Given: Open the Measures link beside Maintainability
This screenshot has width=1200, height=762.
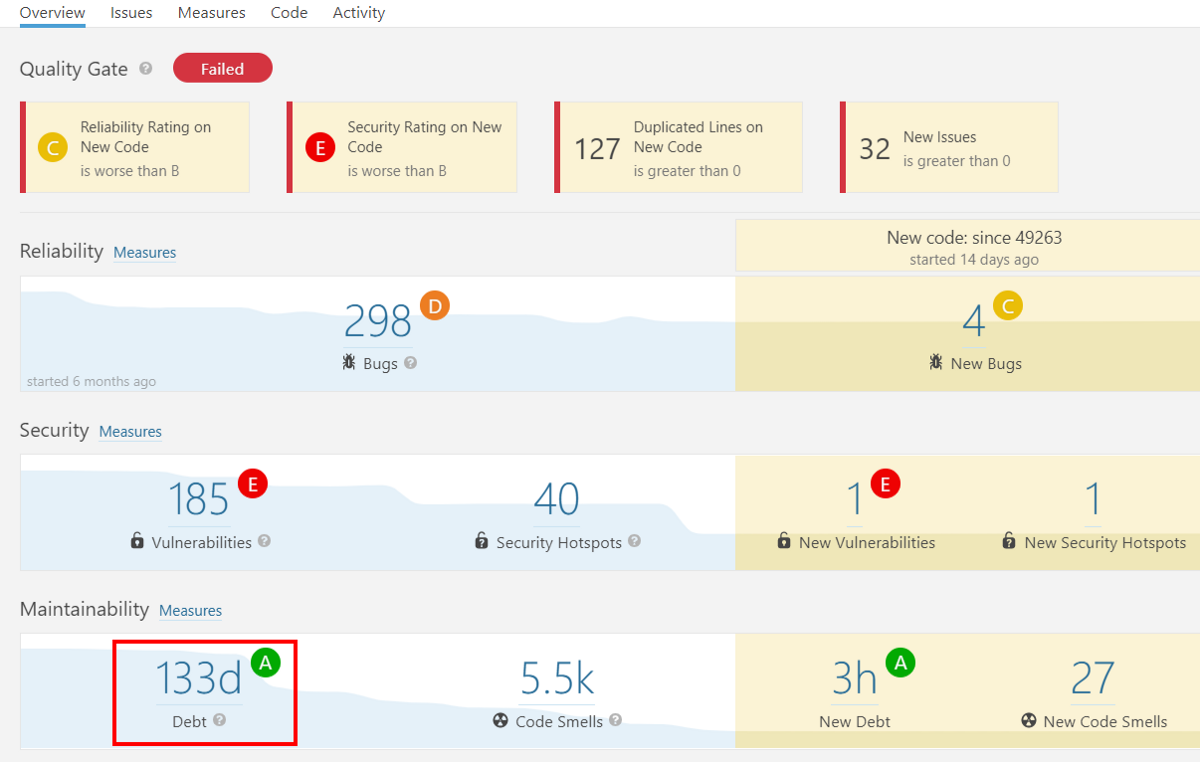Looking at the screenshot, I should click(x=190, y=611).
